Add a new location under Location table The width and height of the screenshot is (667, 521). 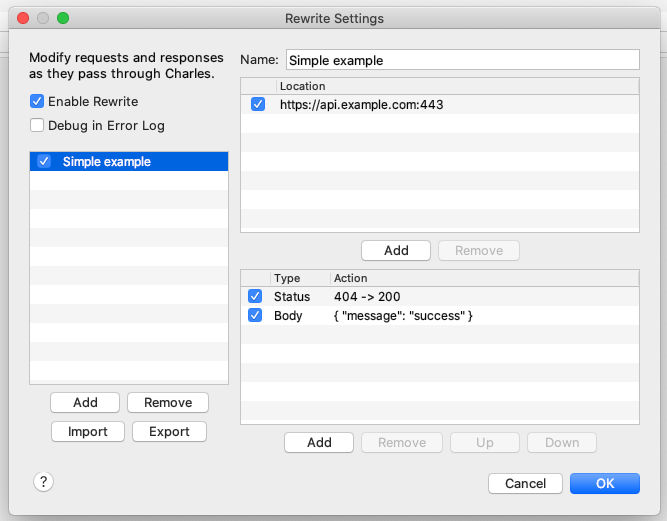click(x=396, y=251)
